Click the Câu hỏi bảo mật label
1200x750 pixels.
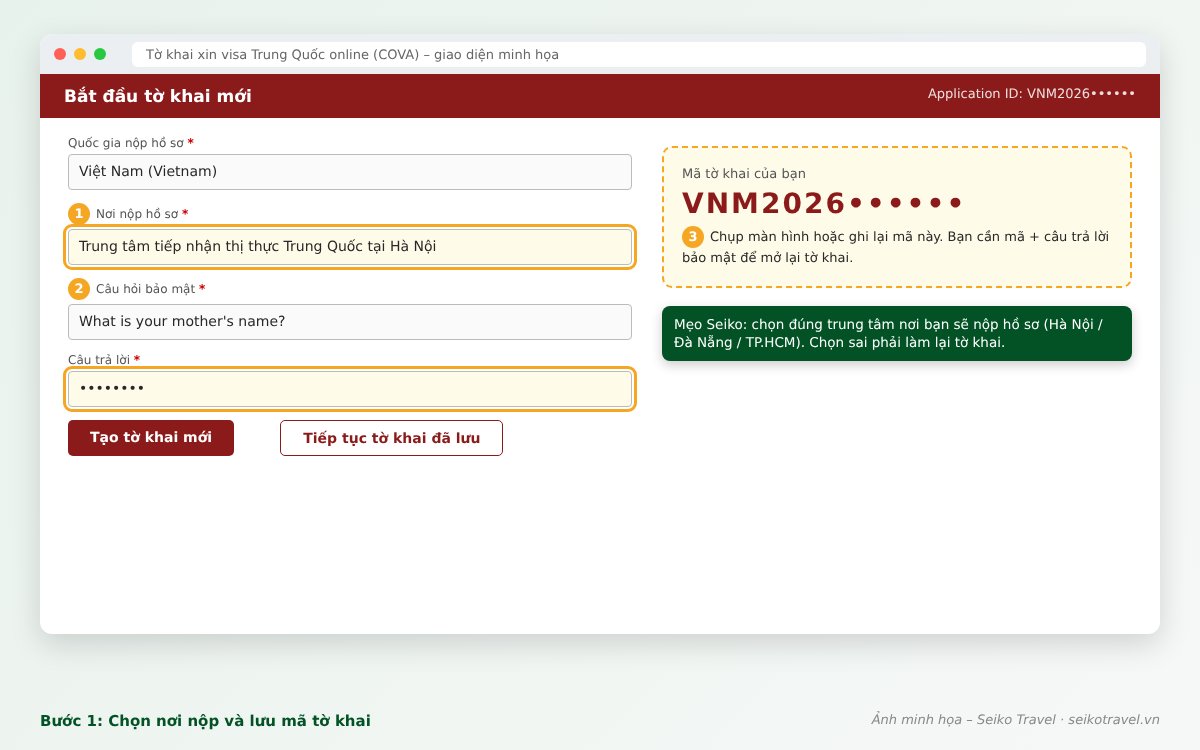pos(150,289)
